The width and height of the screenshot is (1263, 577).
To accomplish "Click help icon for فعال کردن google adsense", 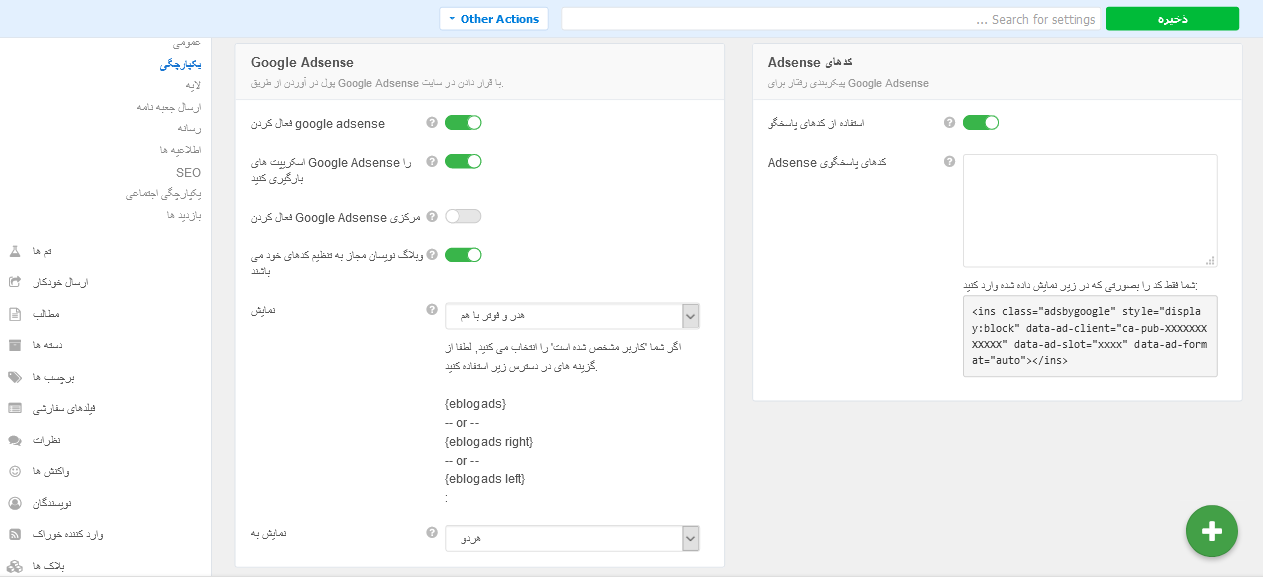I will click(x=432, y=123).
